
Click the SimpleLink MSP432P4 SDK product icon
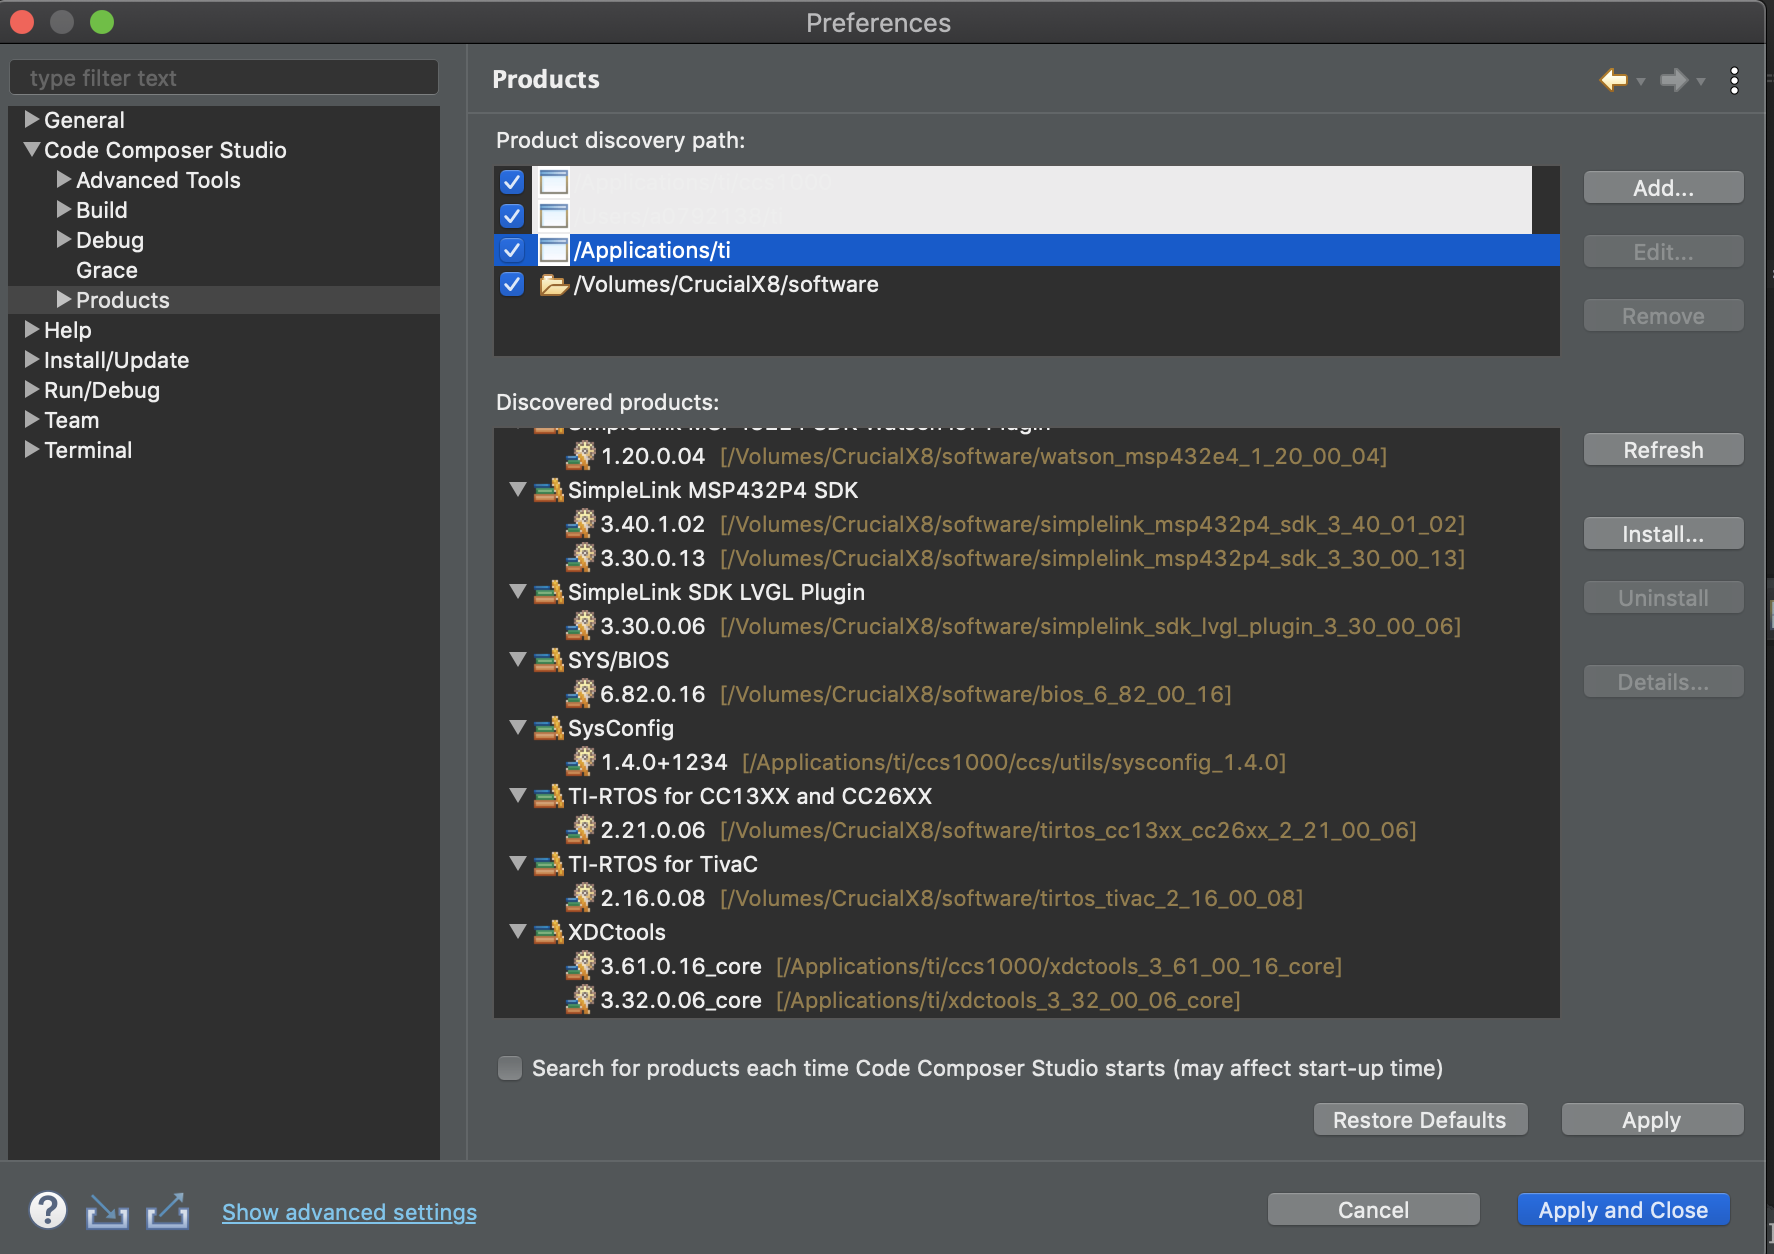click(548, 490)
